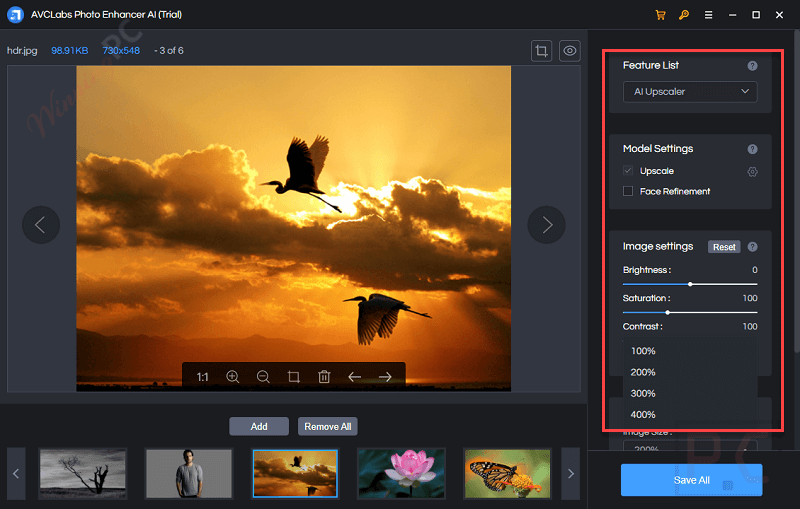Open Upscale gear settings
This screenshot has width=800, height=509.
(752, 171)
